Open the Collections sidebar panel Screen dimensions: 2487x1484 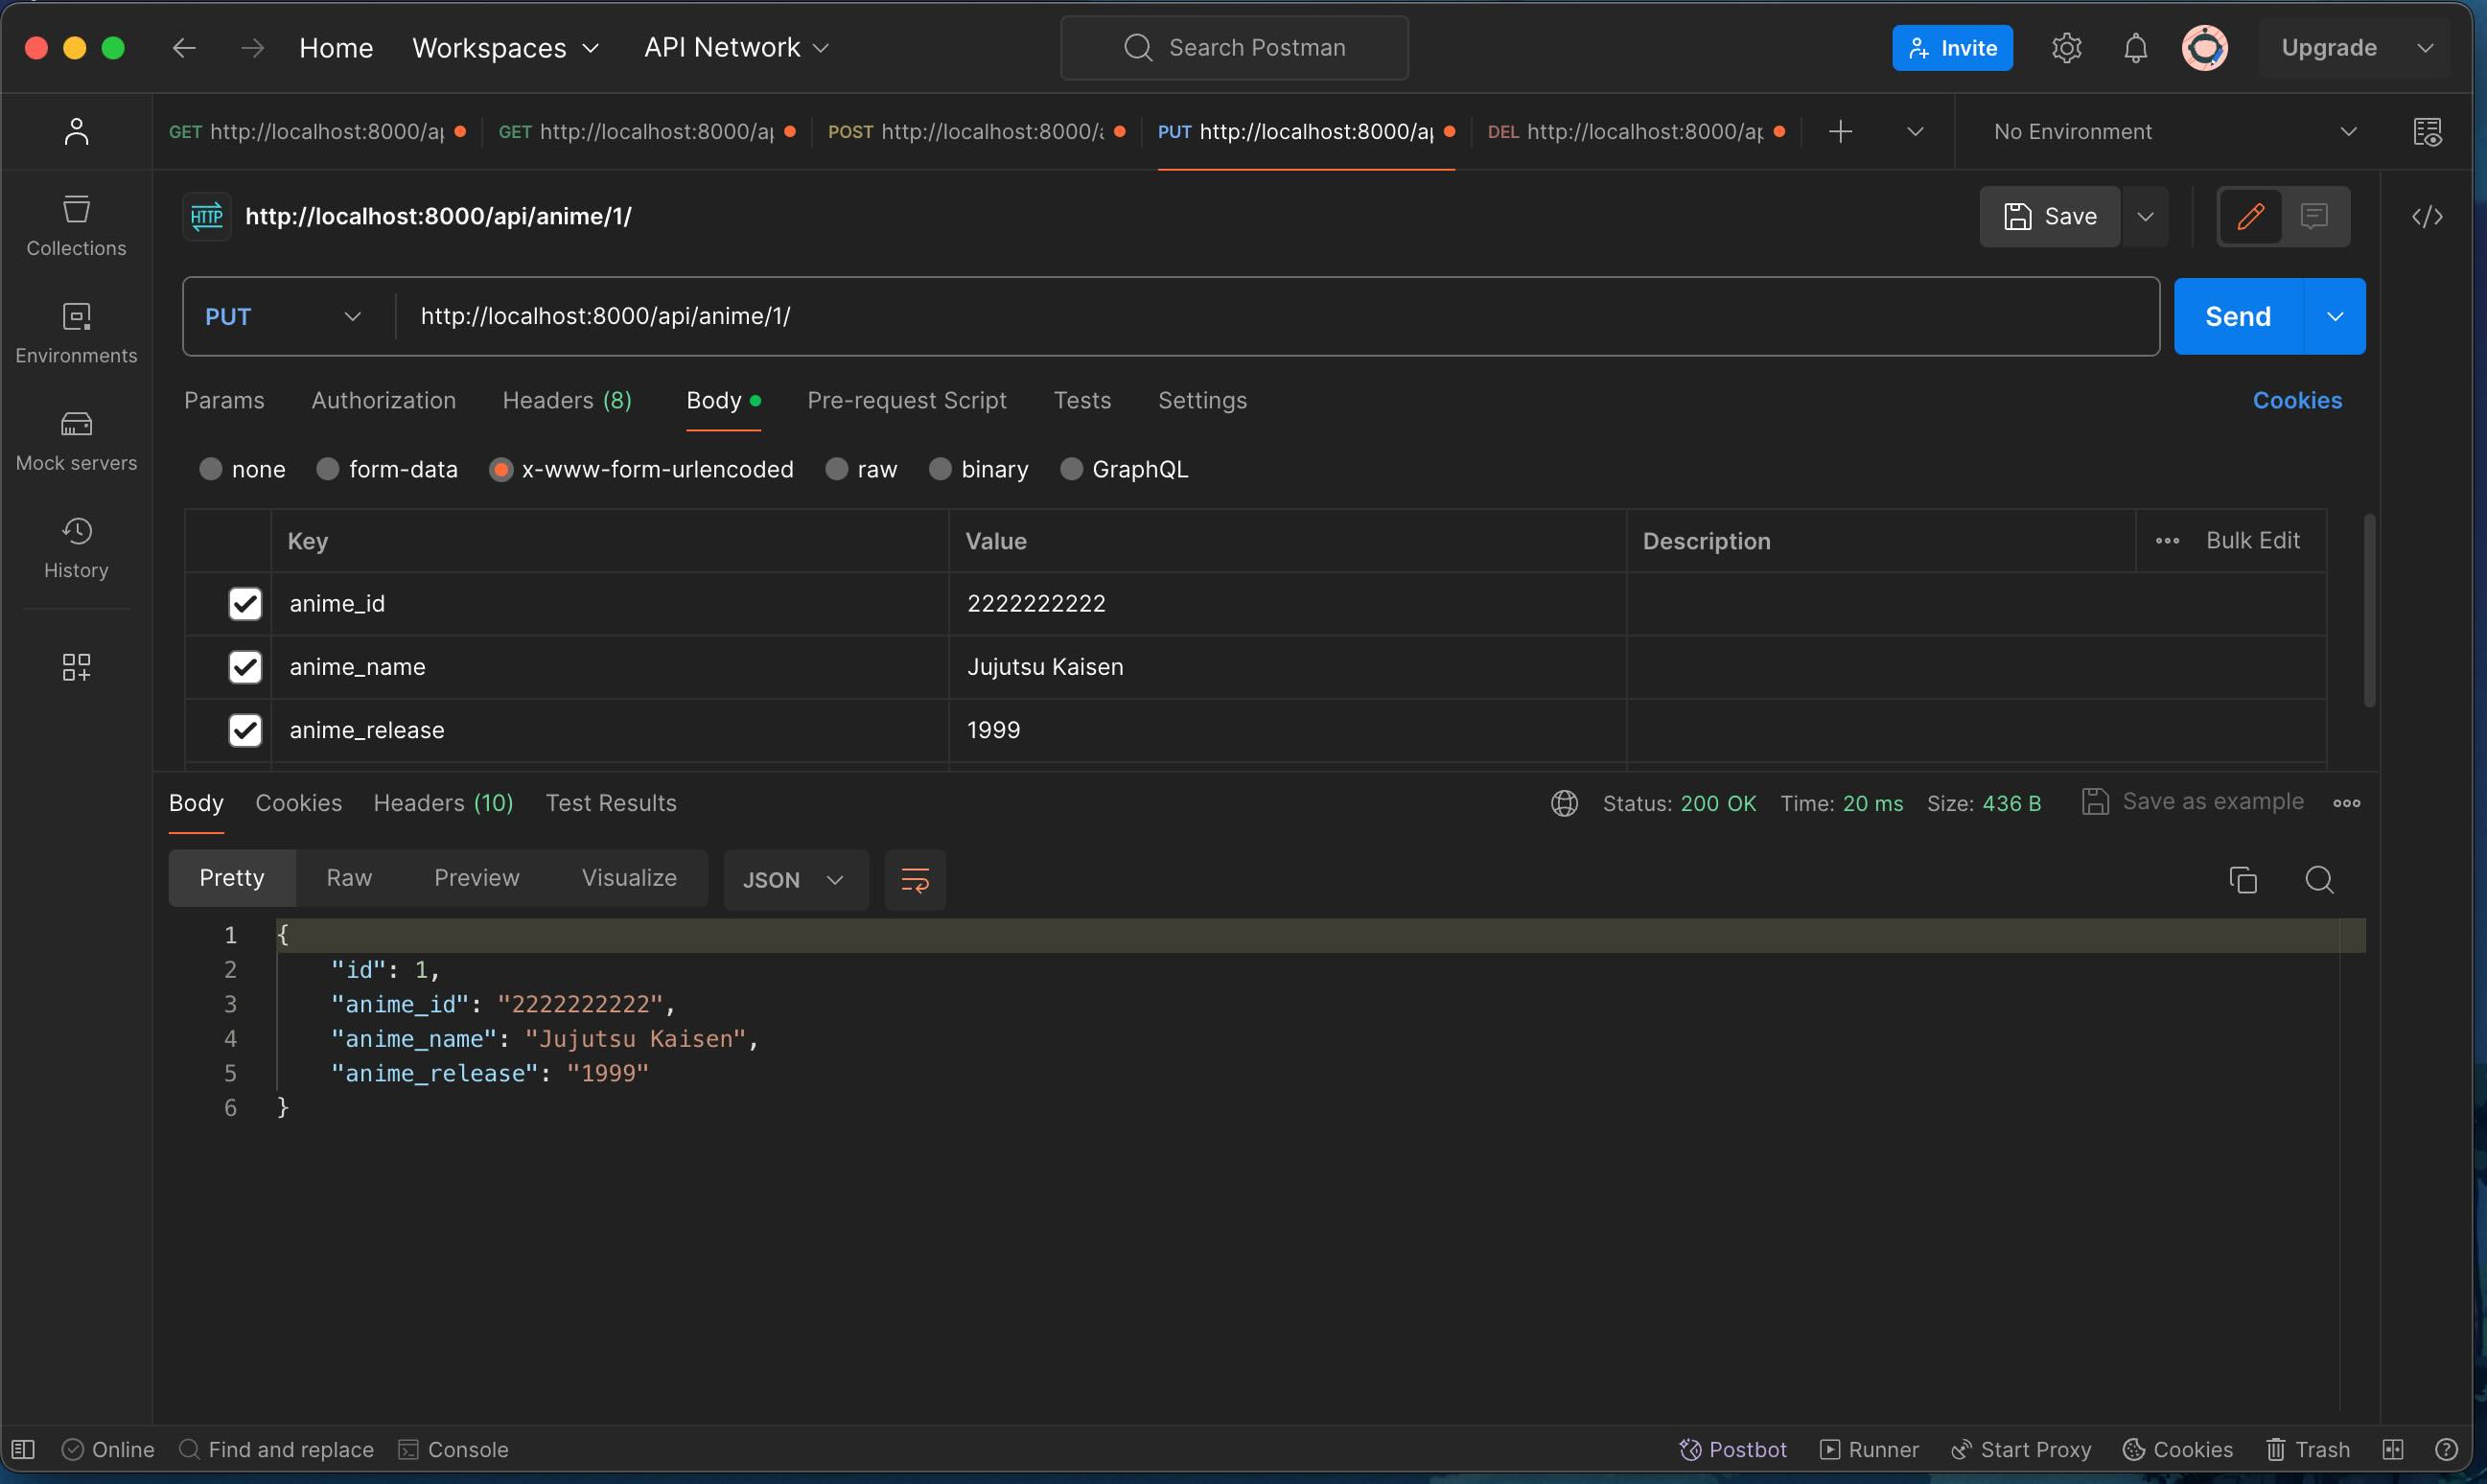click(x=75, y=224)
